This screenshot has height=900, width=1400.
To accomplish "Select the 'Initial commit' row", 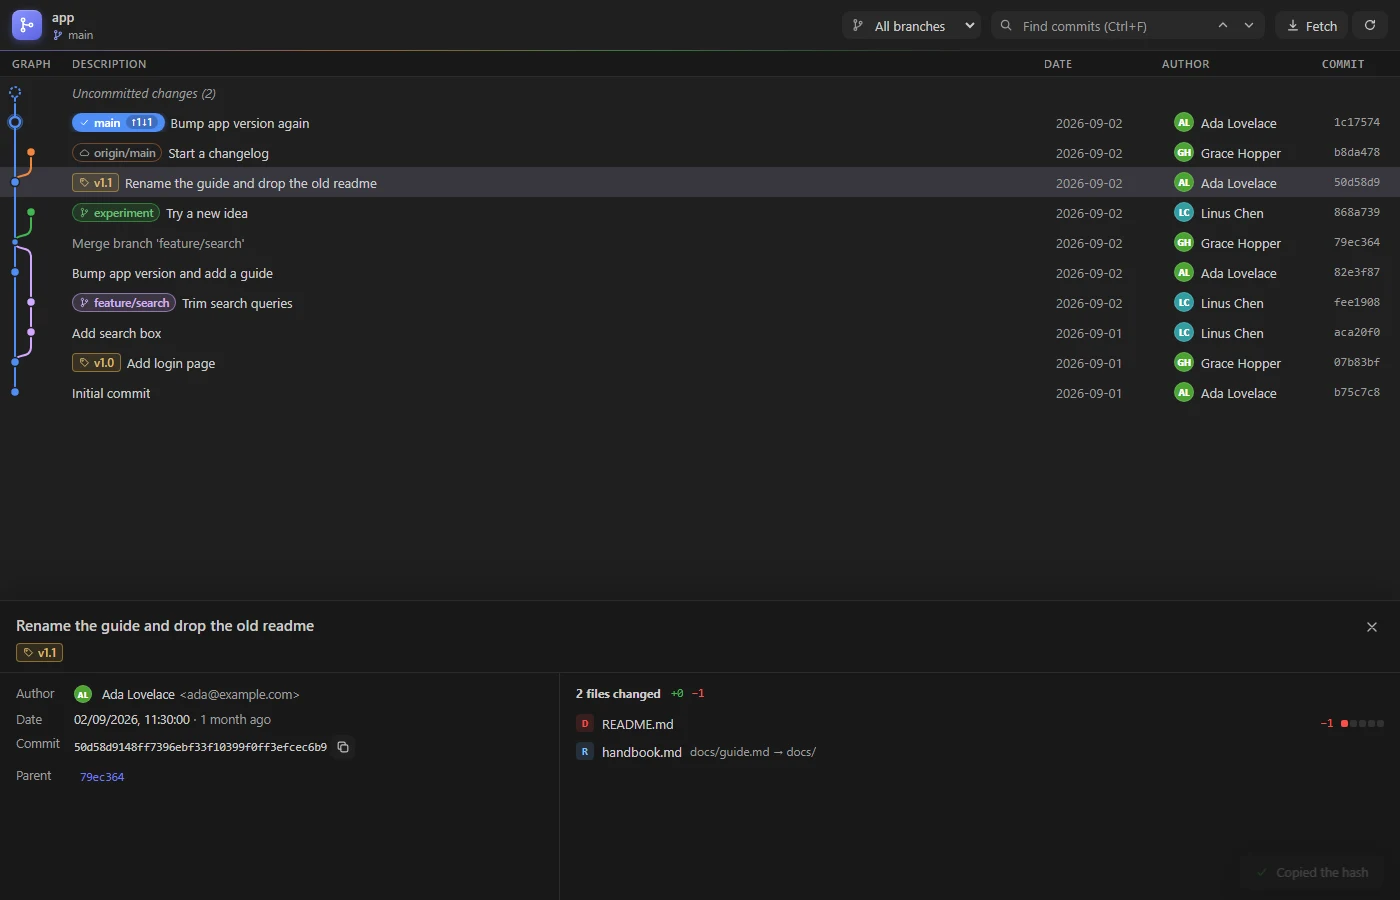I will (700, 393).
